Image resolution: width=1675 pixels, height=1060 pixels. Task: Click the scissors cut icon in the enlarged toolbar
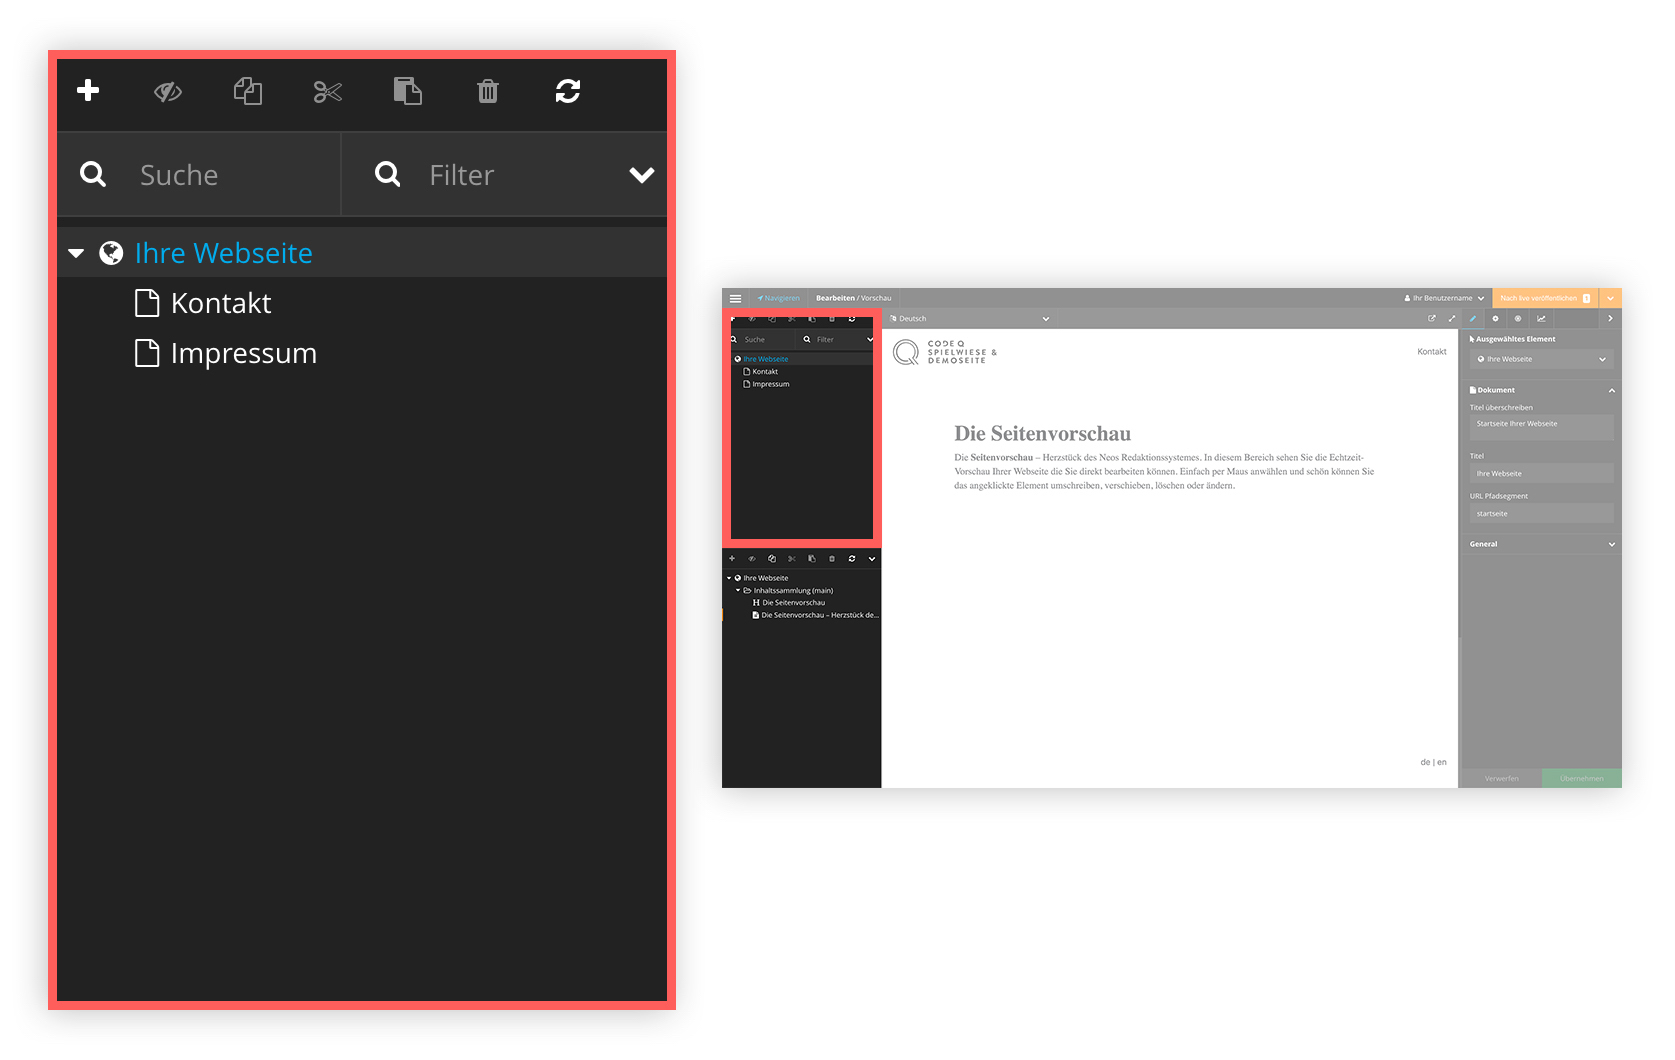(328, 92)
